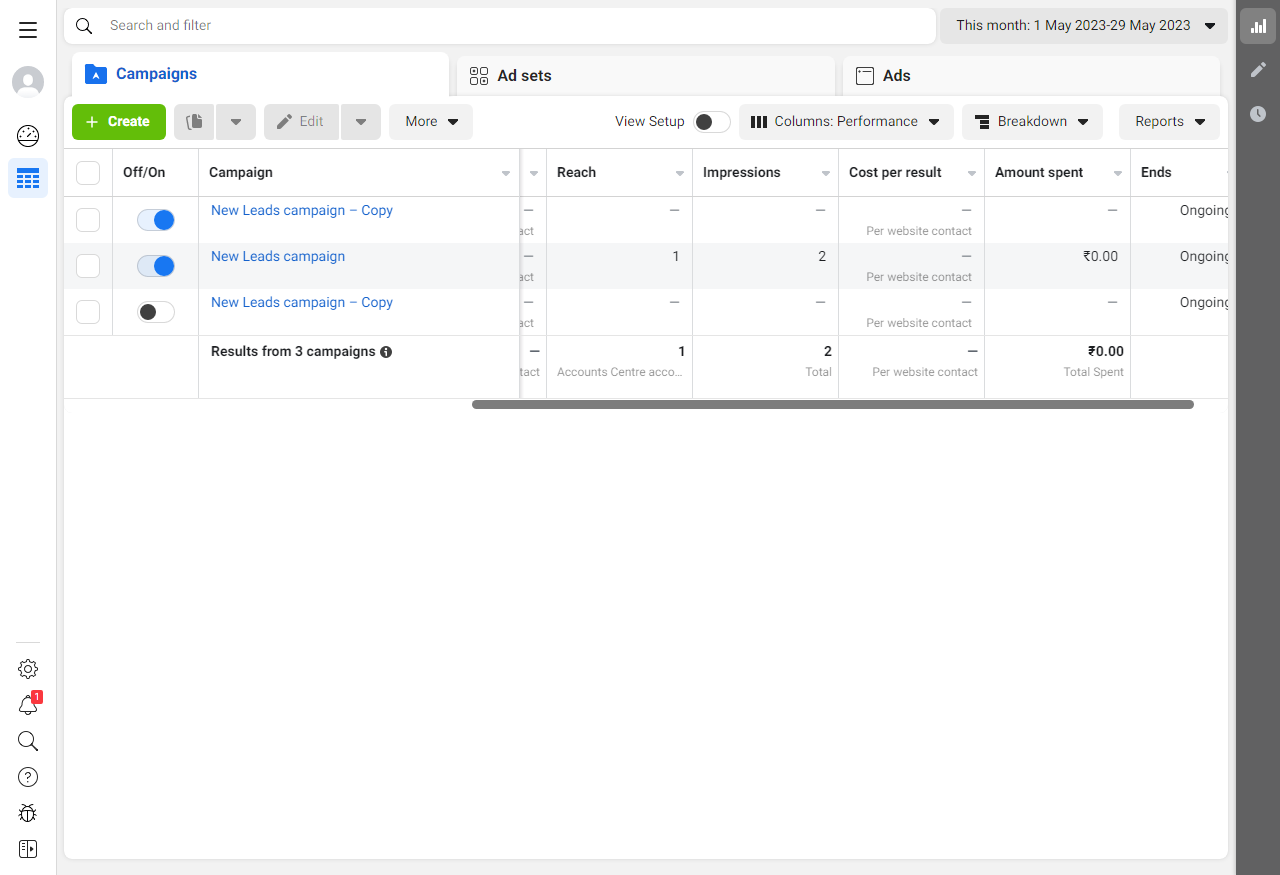Turn off first New Leads campaign – Copy toggle
The height and width of the screenshot is (875, 1280).
tap(156, 220)
